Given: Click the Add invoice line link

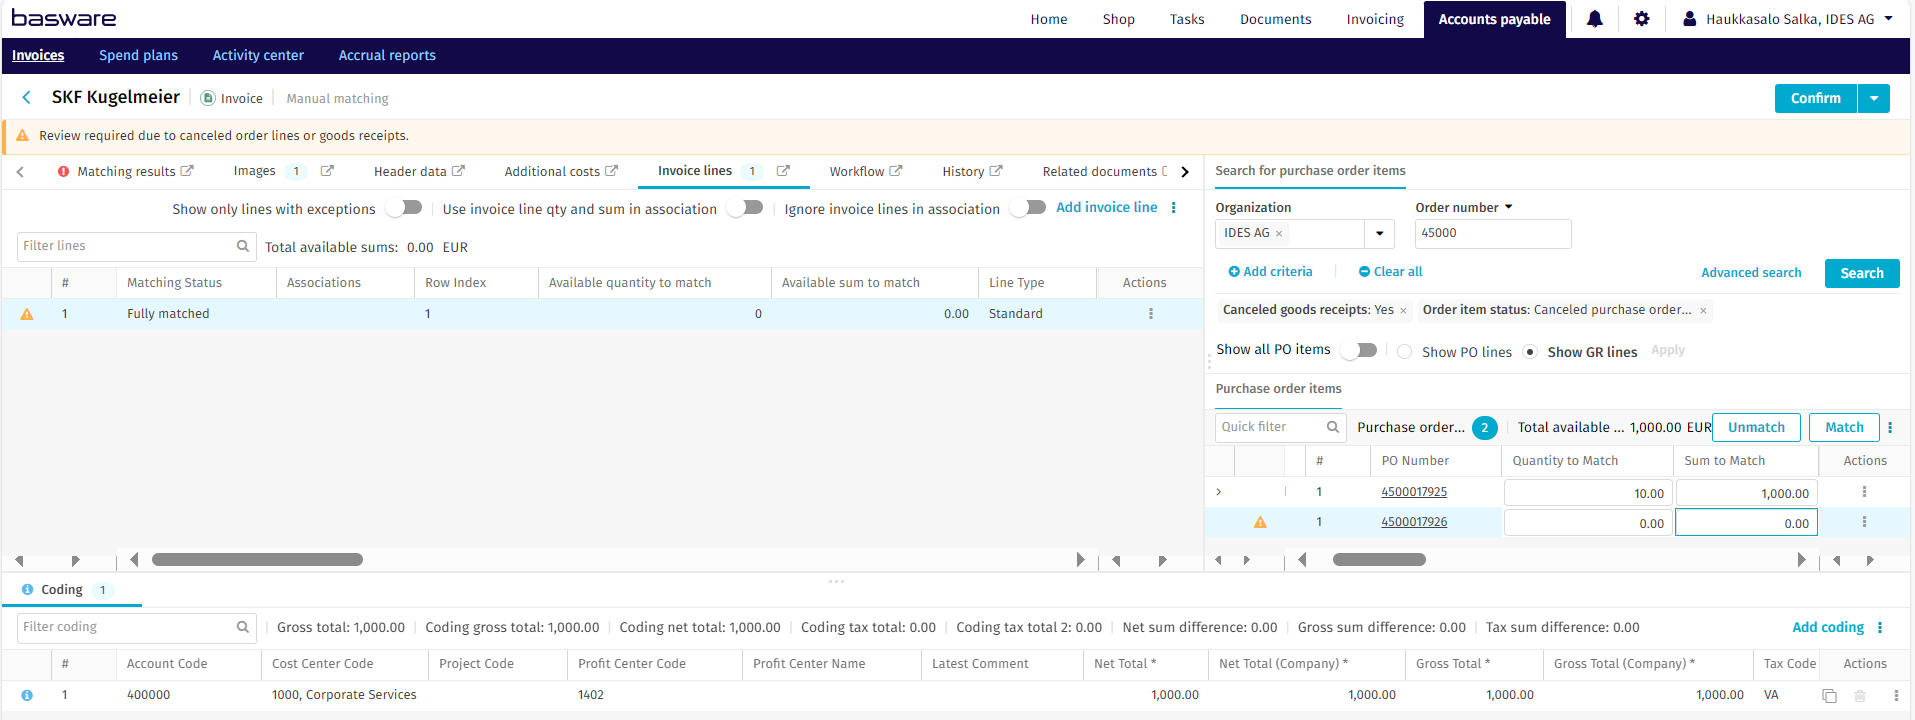Looking at the screenshot, I should [1107, 207].
